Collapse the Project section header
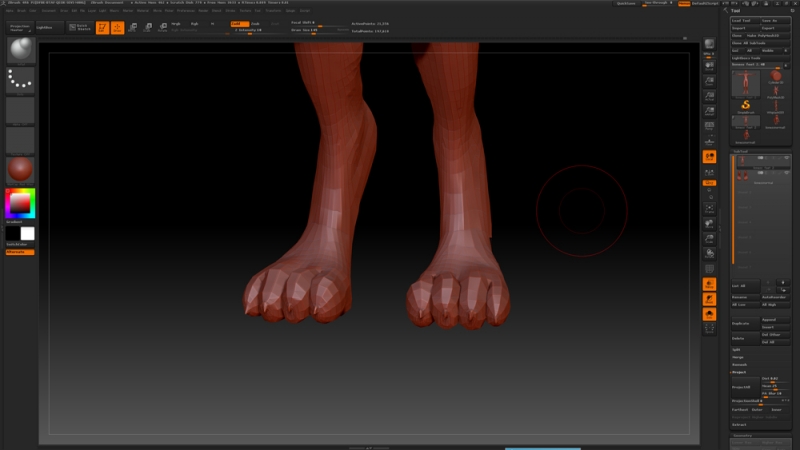The height and width of the screenshot is (450, 800). [739, 371]
